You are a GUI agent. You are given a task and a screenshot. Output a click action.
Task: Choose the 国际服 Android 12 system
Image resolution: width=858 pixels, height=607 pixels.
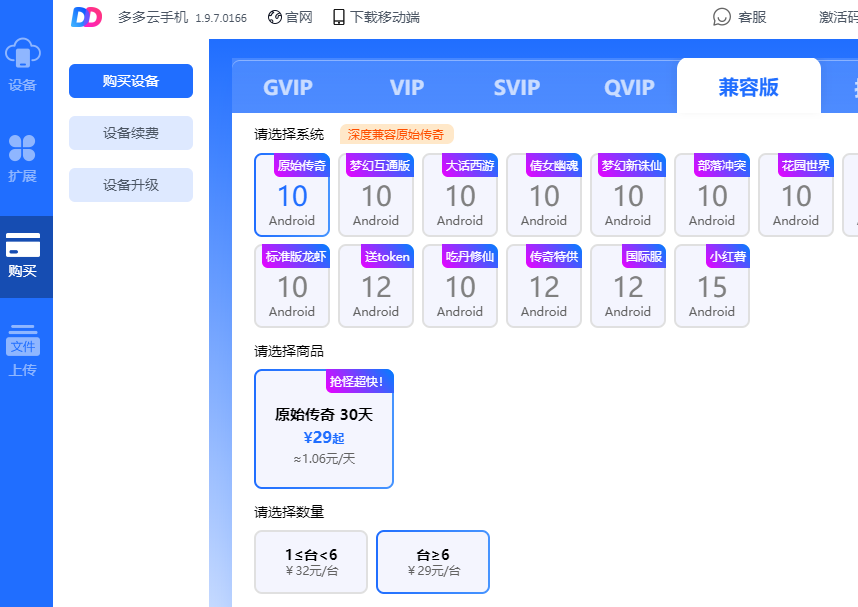[x=628, y=286]
